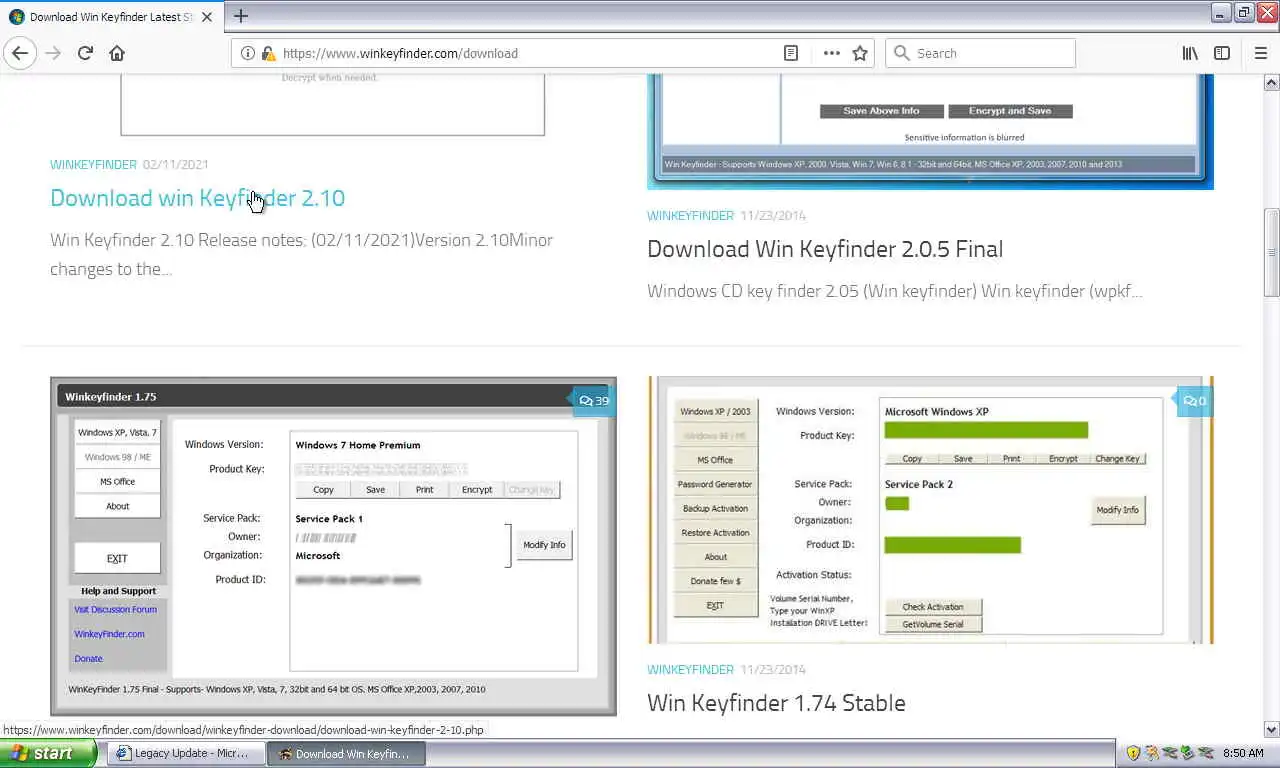Image resolution: width=1280 pixels, height=768 pixels.
Task: Switch to Legacy Update taskbar window
Action: [x=186, y=753]
